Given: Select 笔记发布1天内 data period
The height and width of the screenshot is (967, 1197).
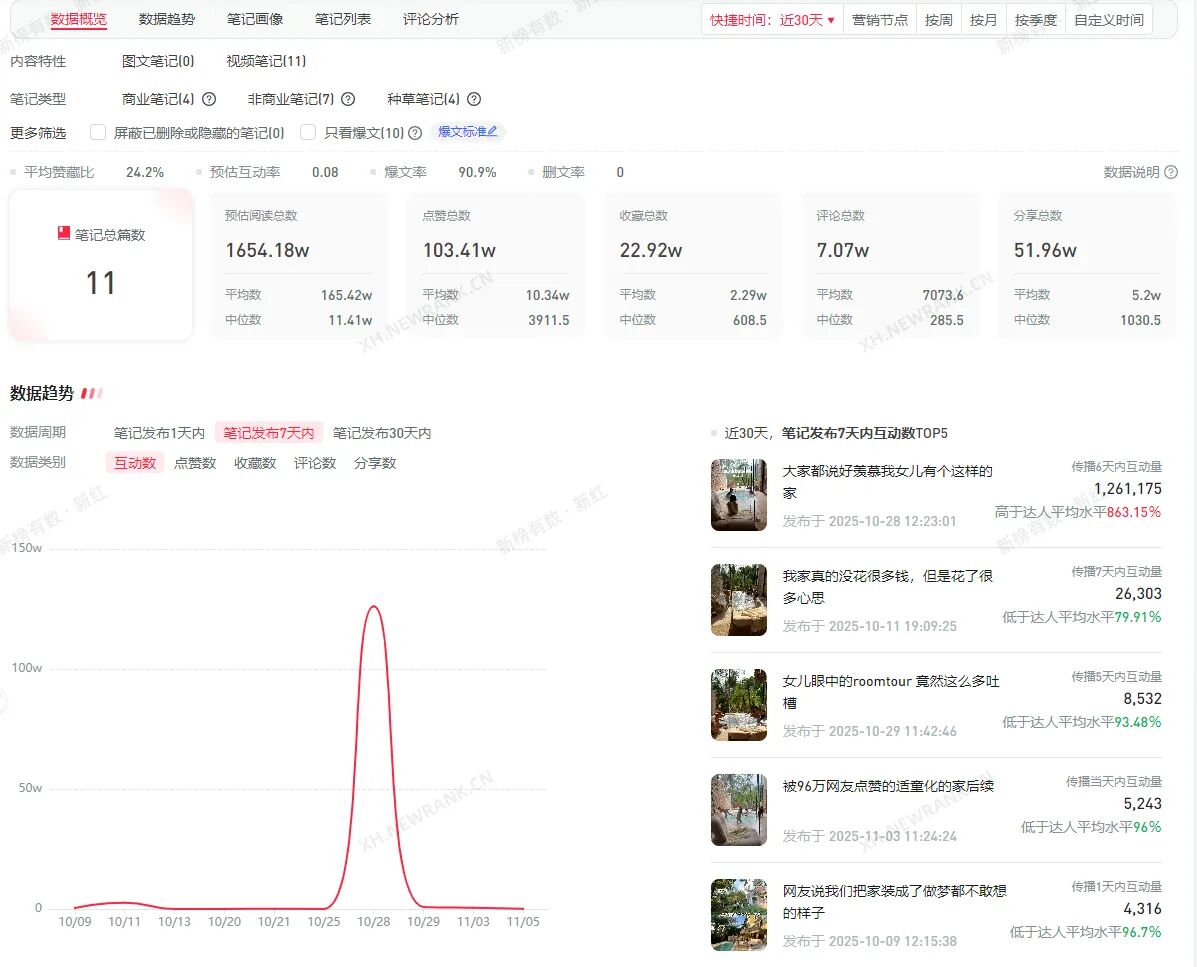Looking at the screenshot, I should pyautogui.click(x=159, y=433).
